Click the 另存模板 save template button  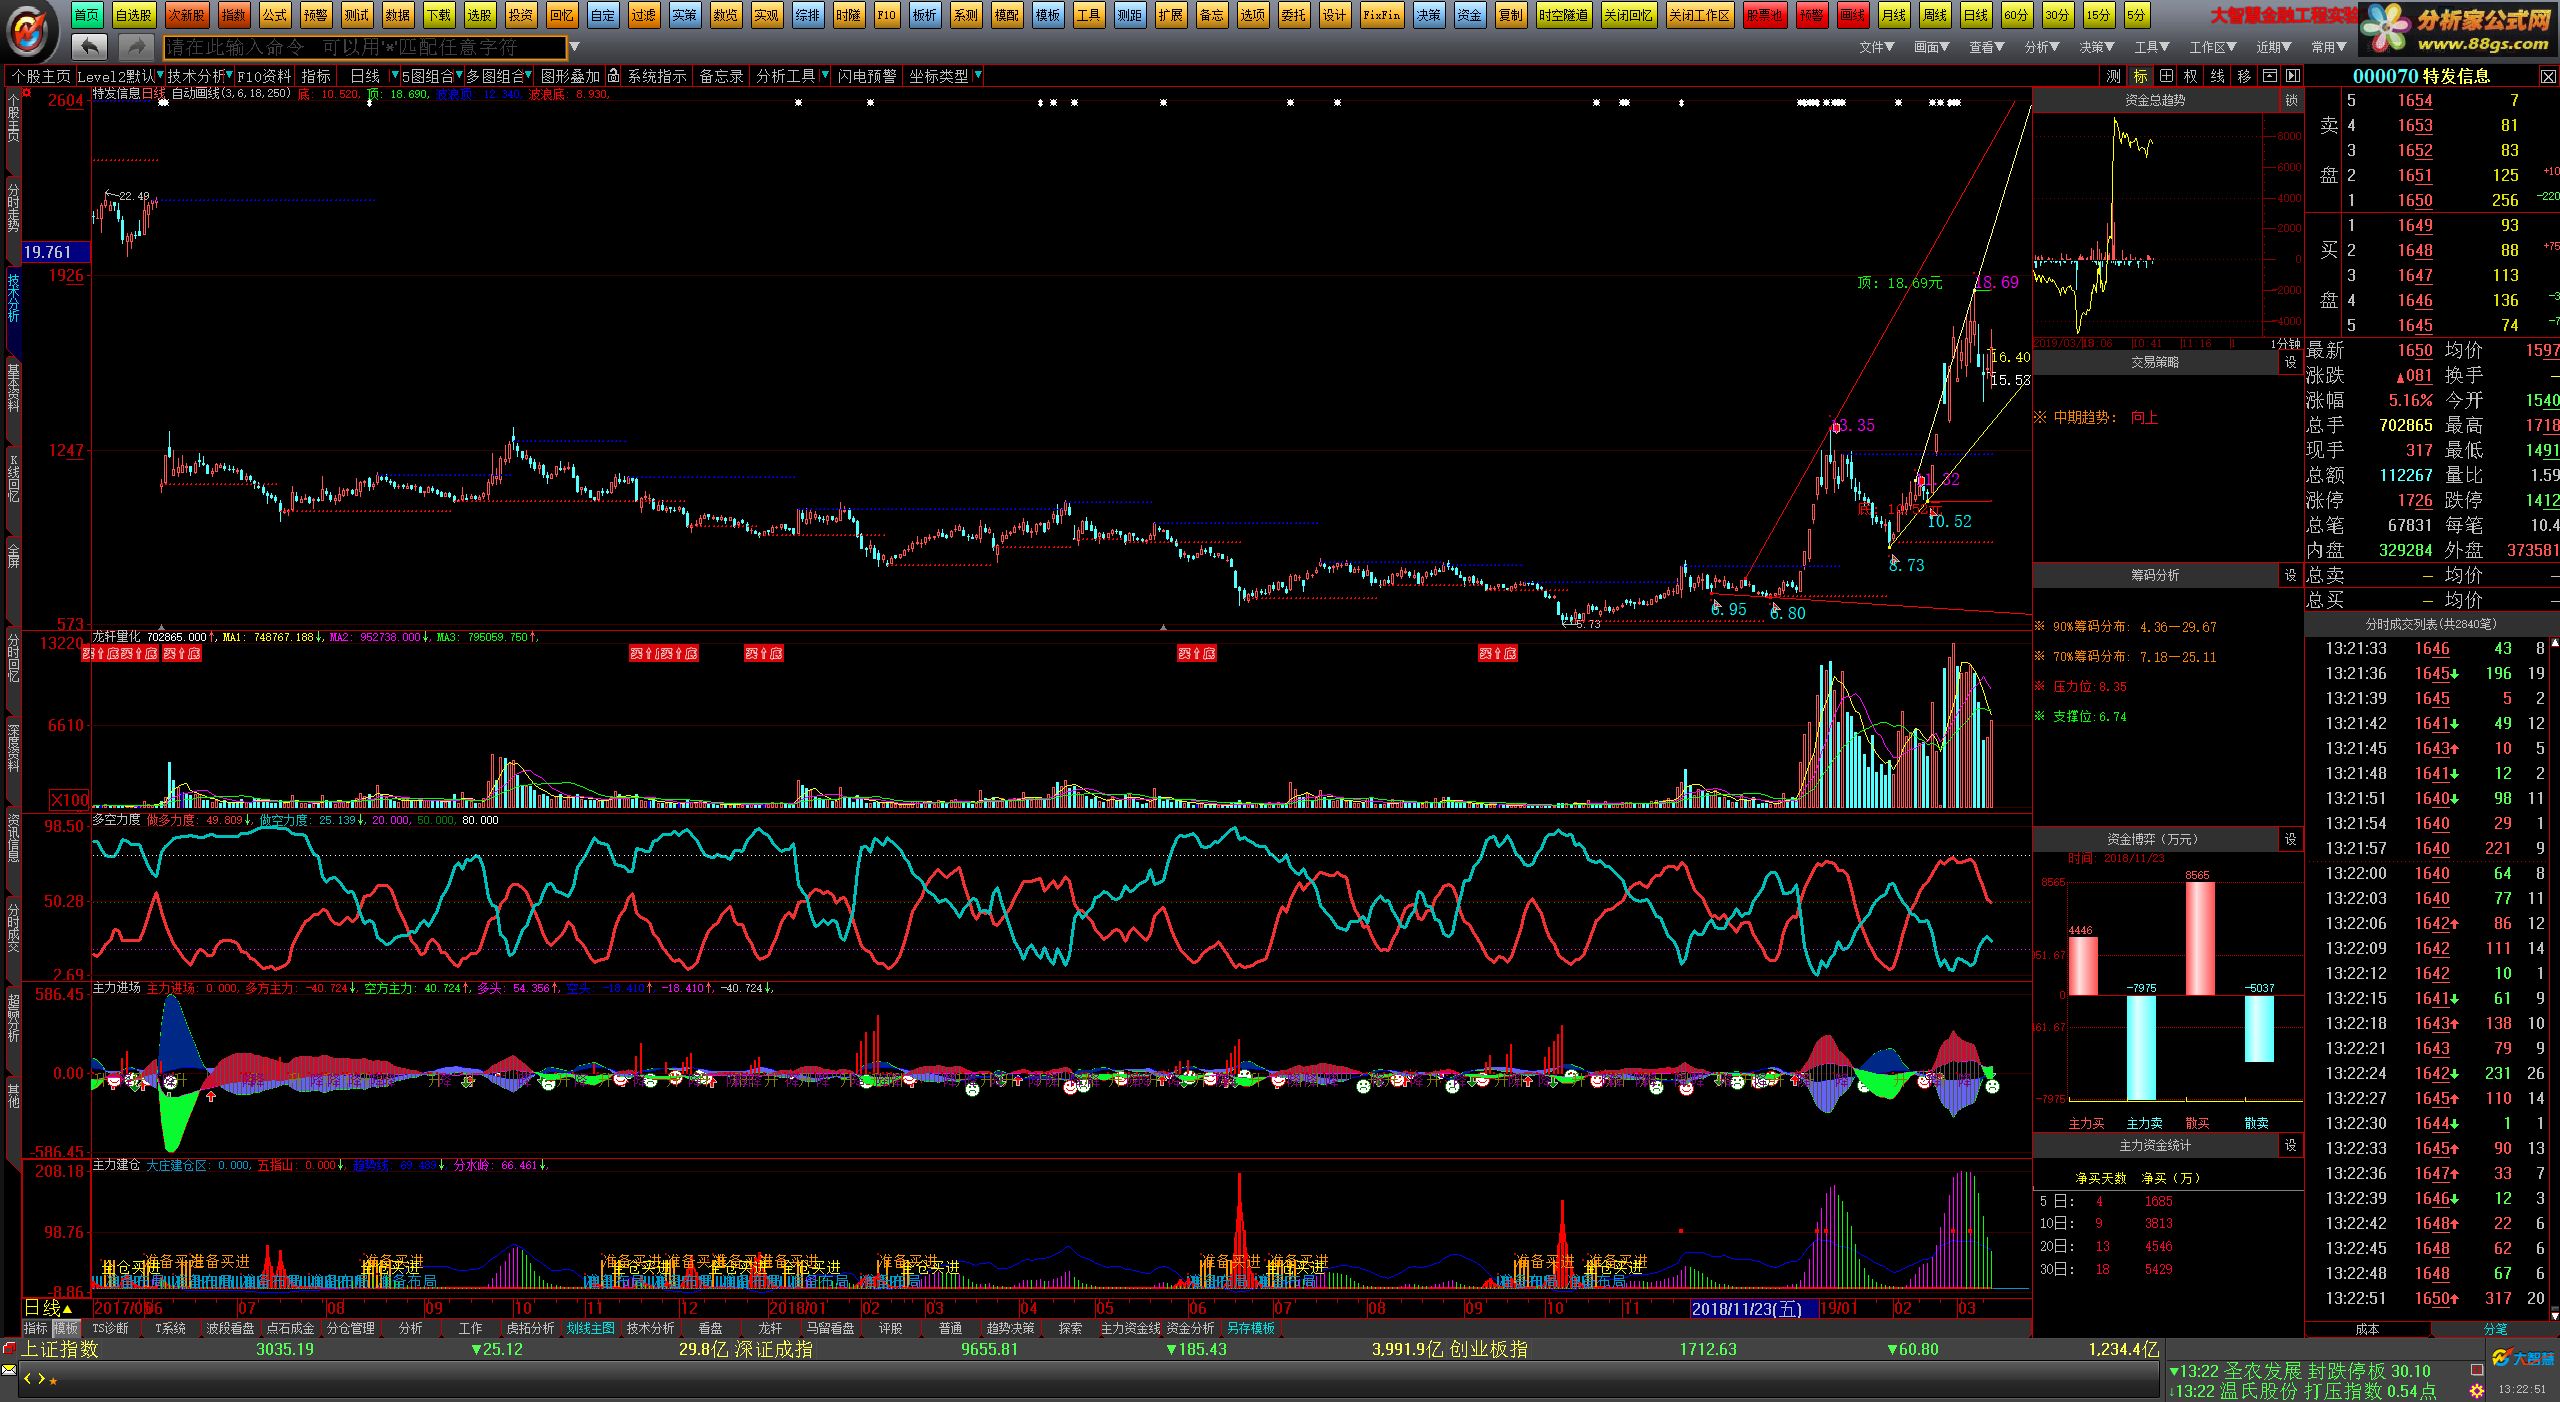coord(1251,1329)
